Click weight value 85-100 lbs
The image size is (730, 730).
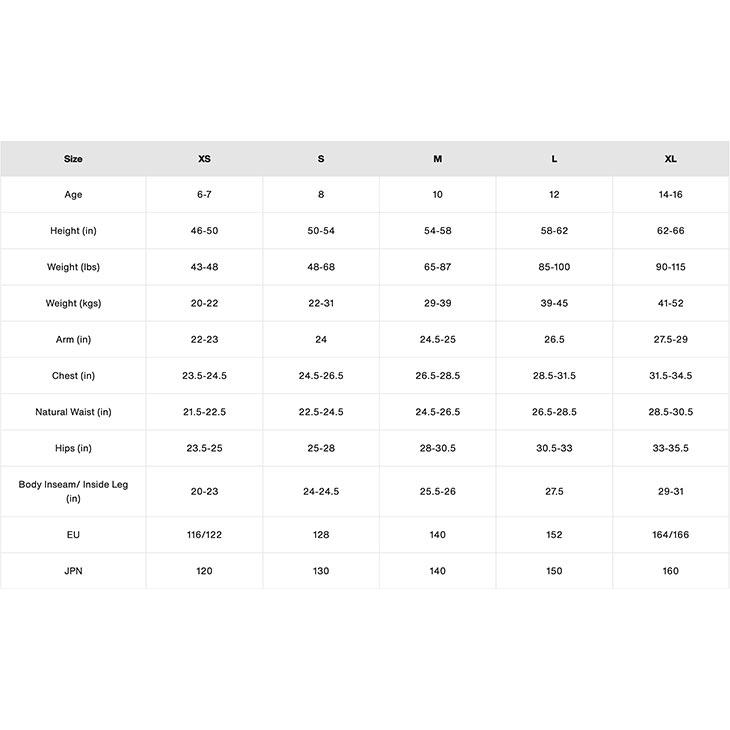[554, 267]
